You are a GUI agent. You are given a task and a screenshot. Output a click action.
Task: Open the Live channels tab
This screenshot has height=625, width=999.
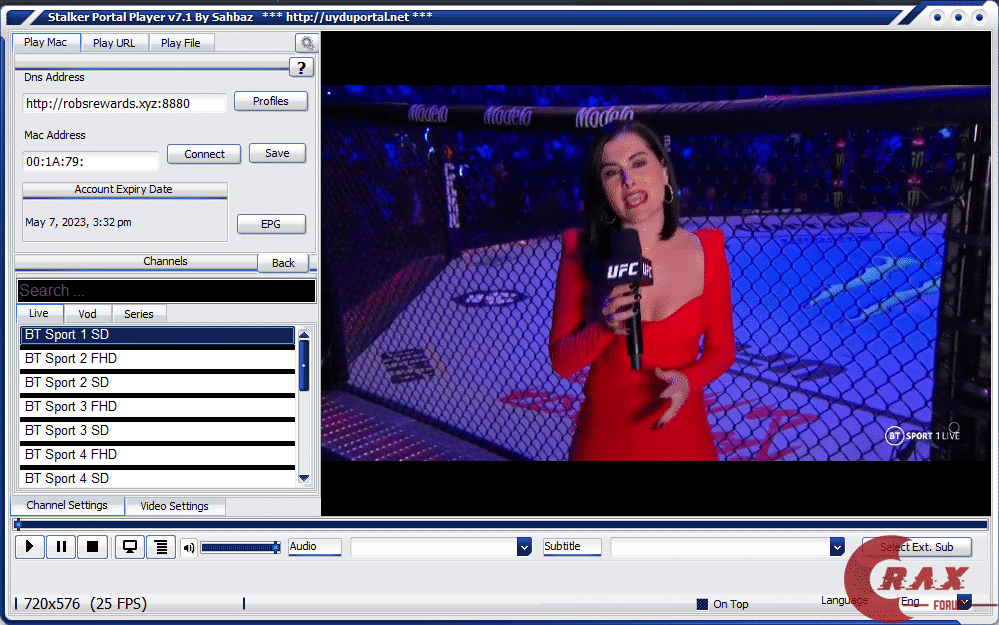click(x=39, y=313)
